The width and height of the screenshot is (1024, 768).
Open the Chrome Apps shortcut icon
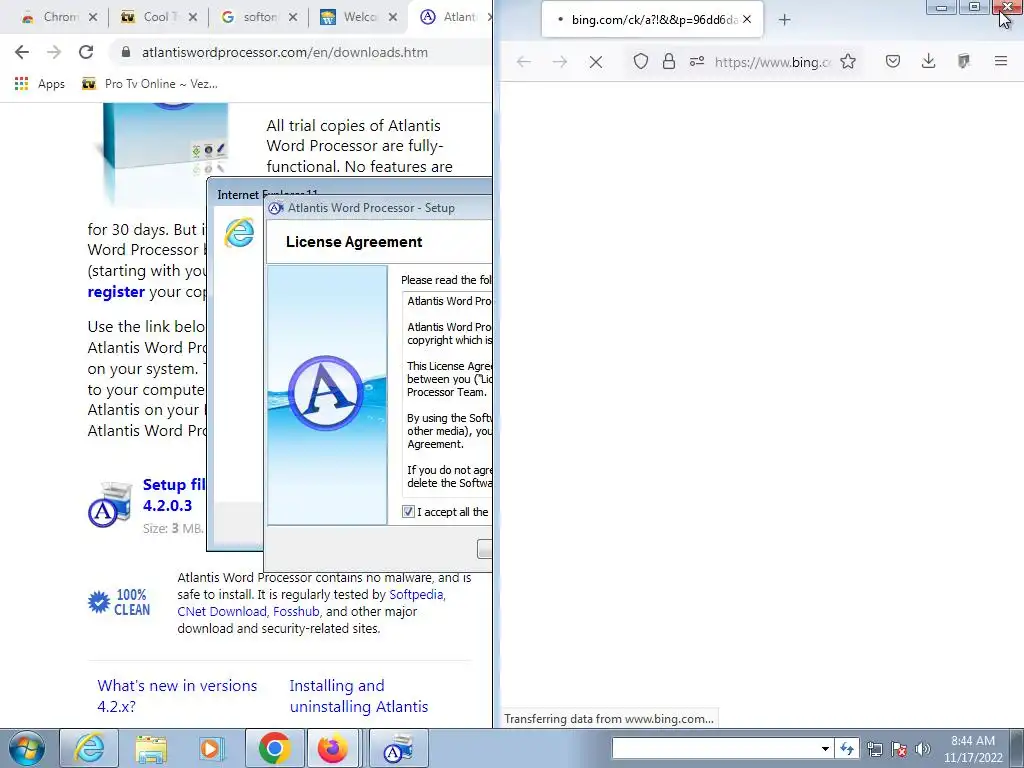point(22,84)
